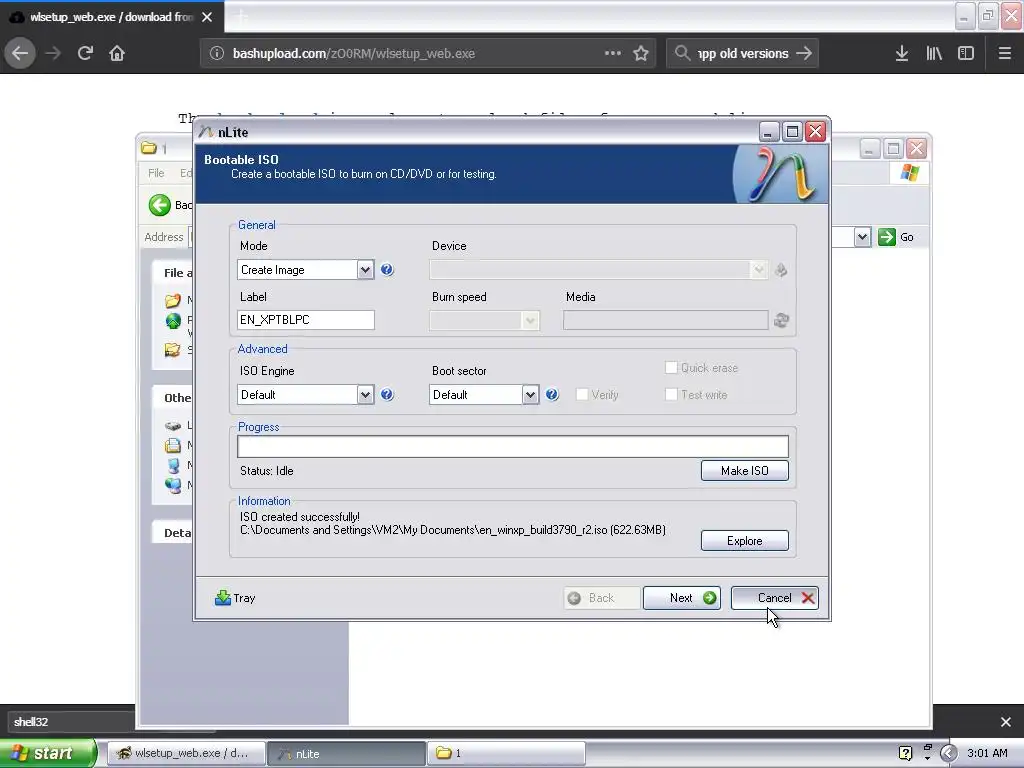Click the help icon next to Boot sector

552,394
